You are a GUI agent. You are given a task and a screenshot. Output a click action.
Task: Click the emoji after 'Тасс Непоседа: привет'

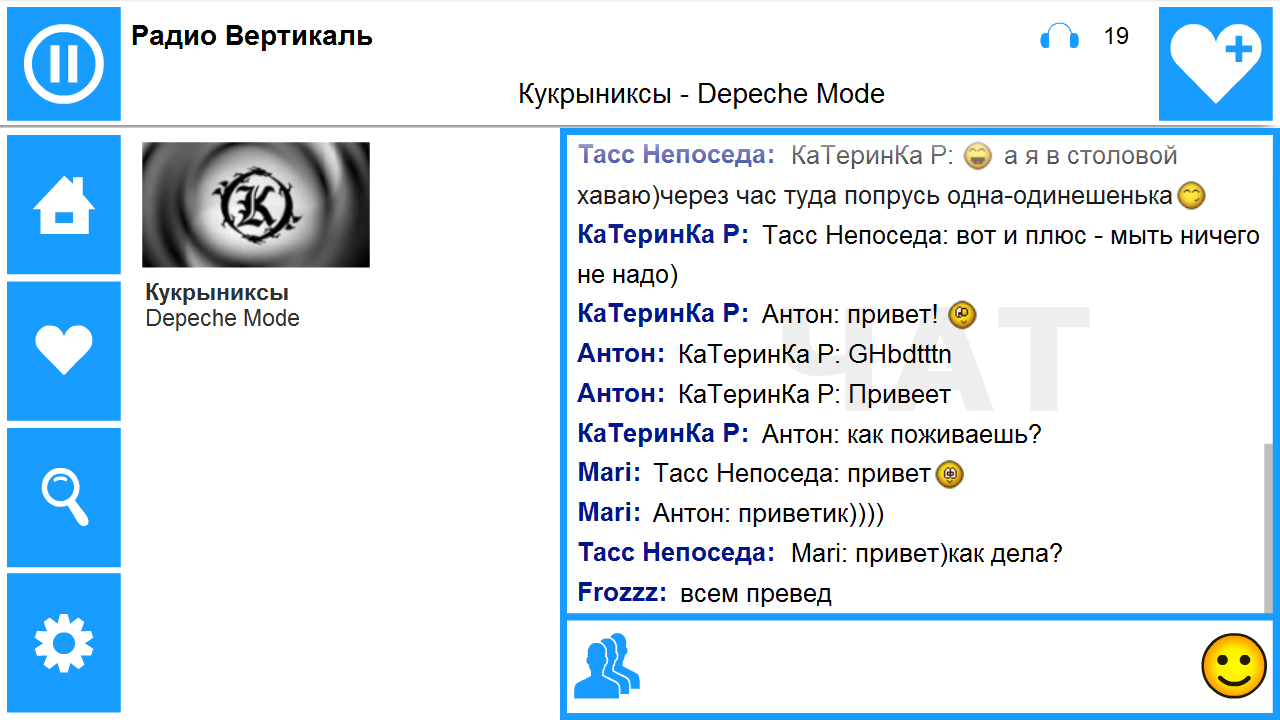point(949,474)
